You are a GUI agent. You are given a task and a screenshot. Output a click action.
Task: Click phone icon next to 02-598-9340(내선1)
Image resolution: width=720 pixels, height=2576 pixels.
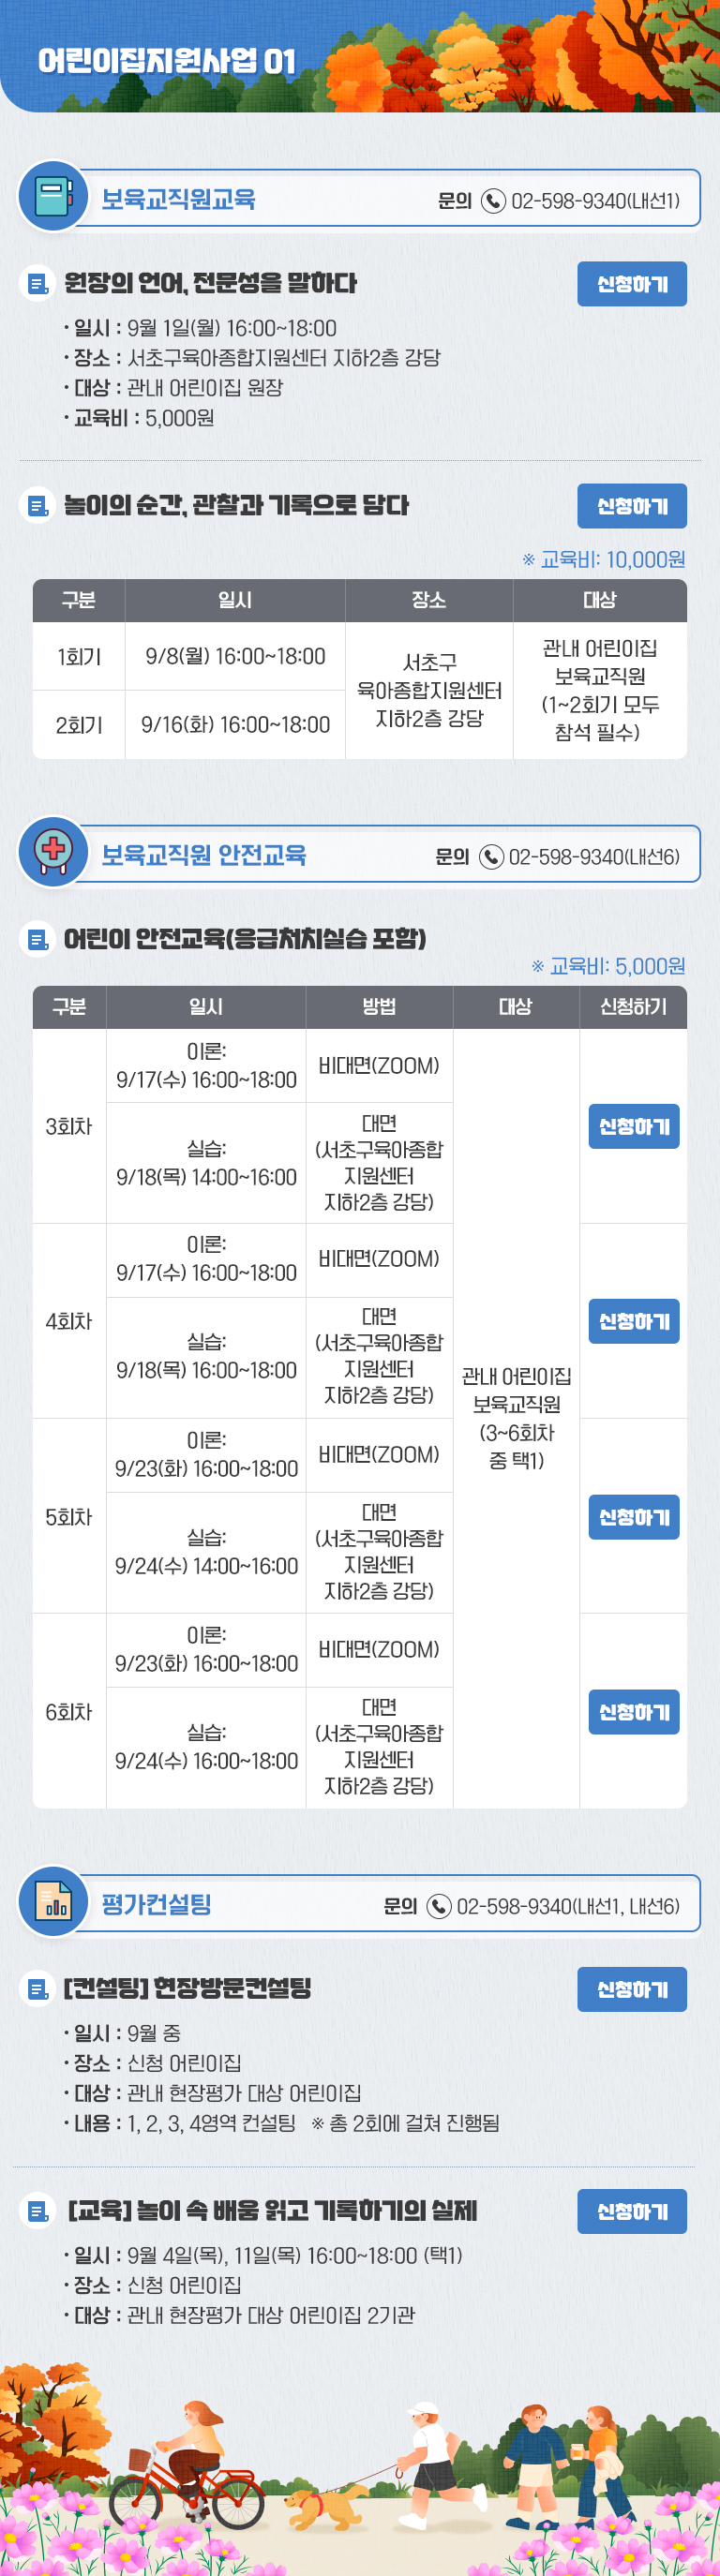click(x=493, y=201)
